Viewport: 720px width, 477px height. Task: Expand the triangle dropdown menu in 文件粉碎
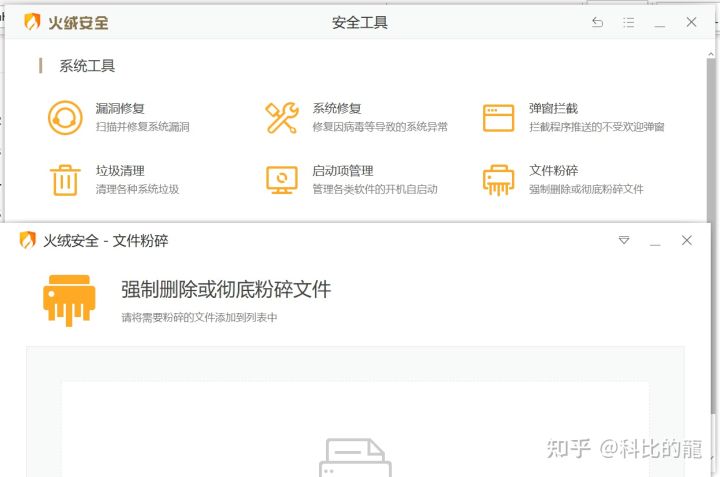click(x=624, y=240)
